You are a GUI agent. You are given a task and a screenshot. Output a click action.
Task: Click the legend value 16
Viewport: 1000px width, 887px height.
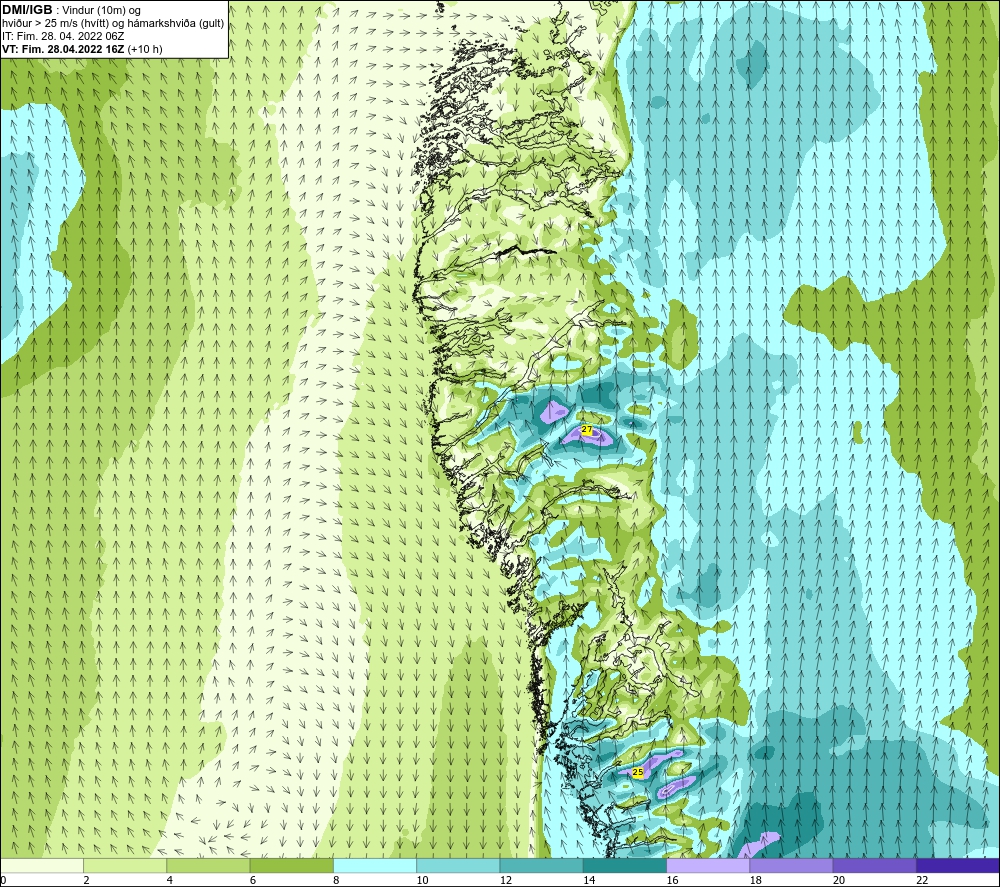pyautogui.click(x=672, y=881)
